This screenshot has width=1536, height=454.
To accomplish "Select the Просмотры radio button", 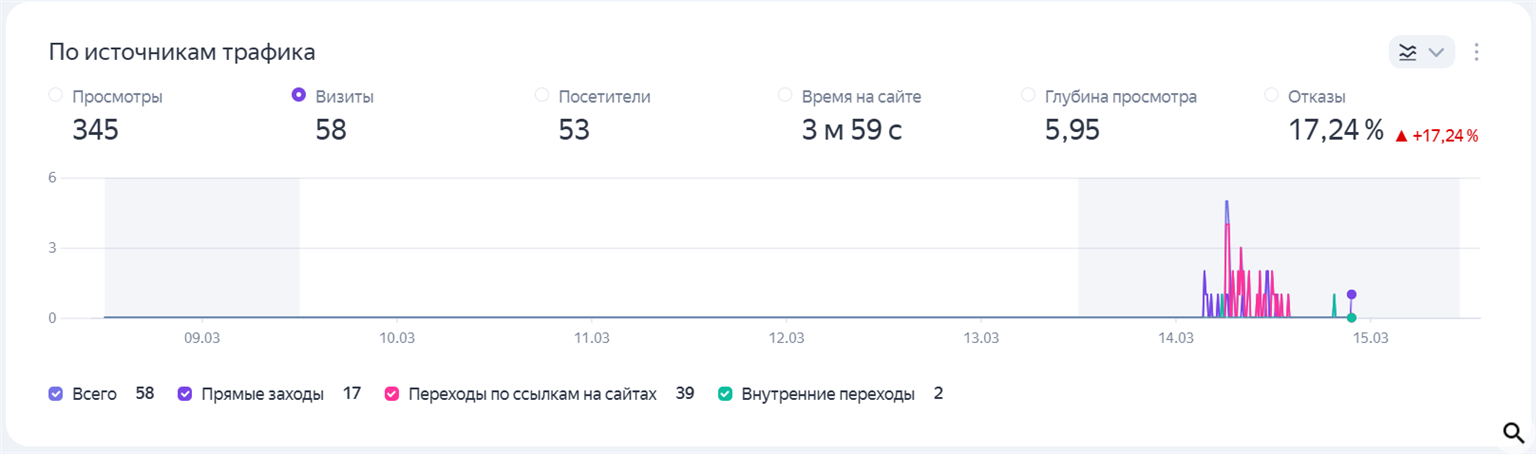I will (55, 95).
